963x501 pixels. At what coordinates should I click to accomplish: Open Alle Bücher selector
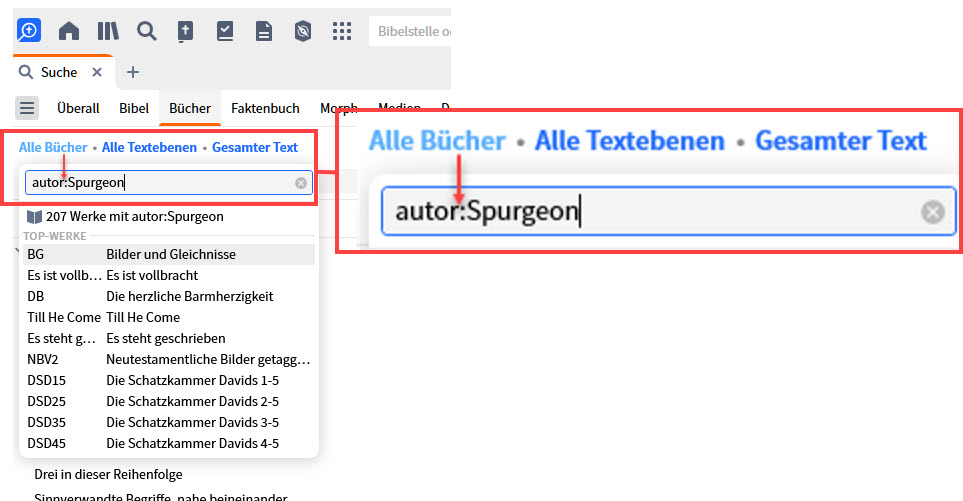(x=53, y=147)
